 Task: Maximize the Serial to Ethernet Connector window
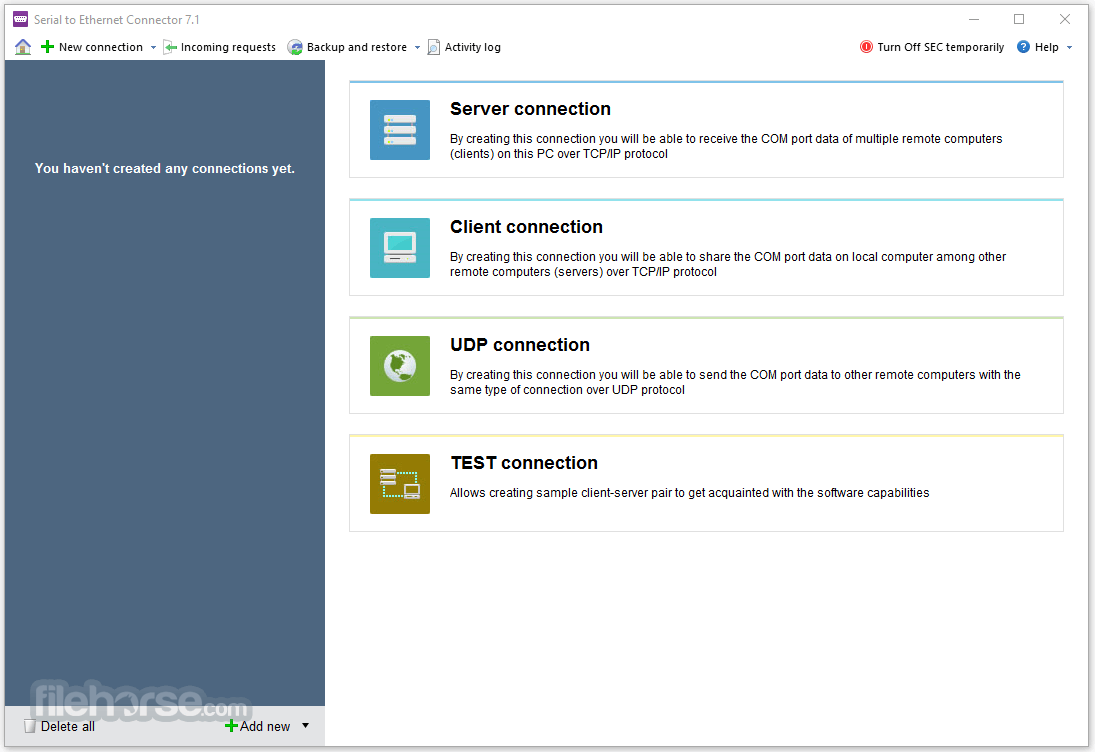coord(1019,20)
